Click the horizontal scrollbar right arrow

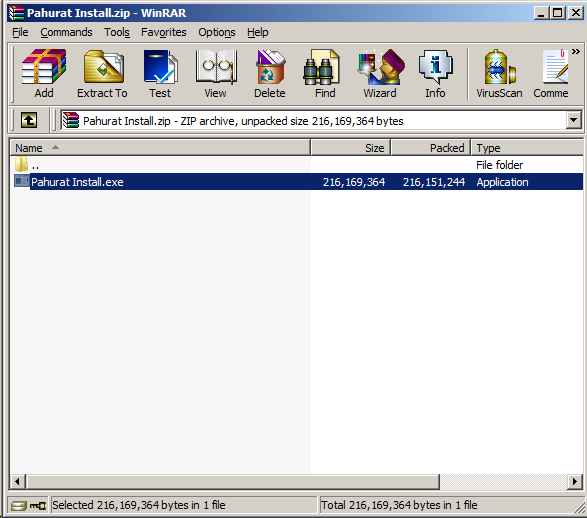575,482
